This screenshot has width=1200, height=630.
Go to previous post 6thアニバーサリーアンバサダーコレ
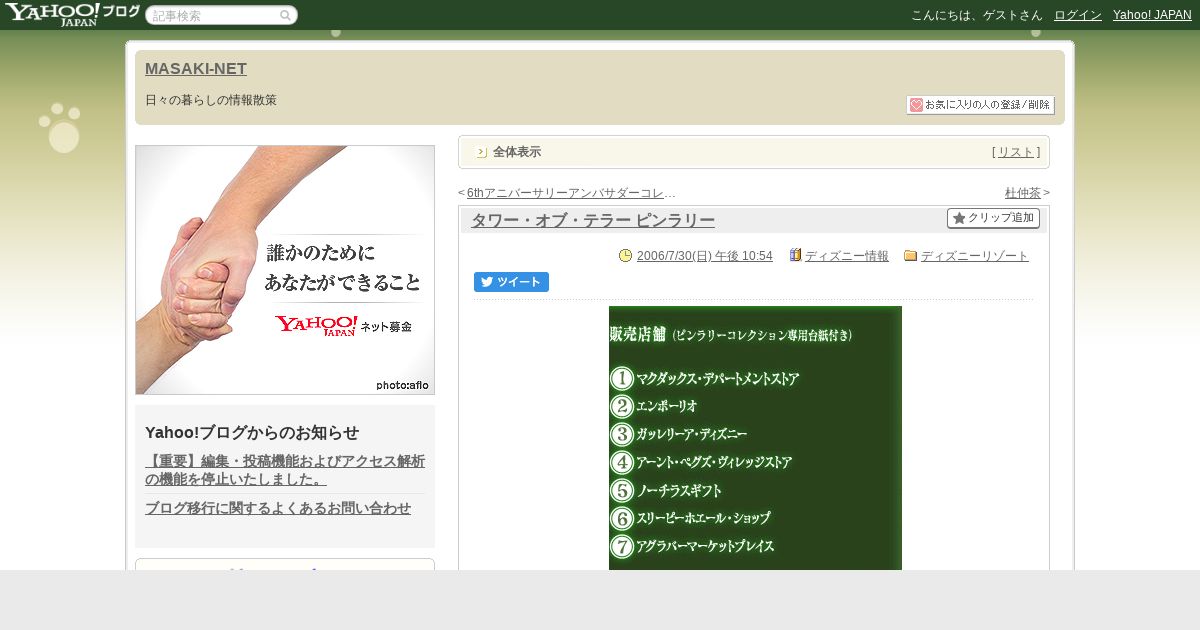571,193
